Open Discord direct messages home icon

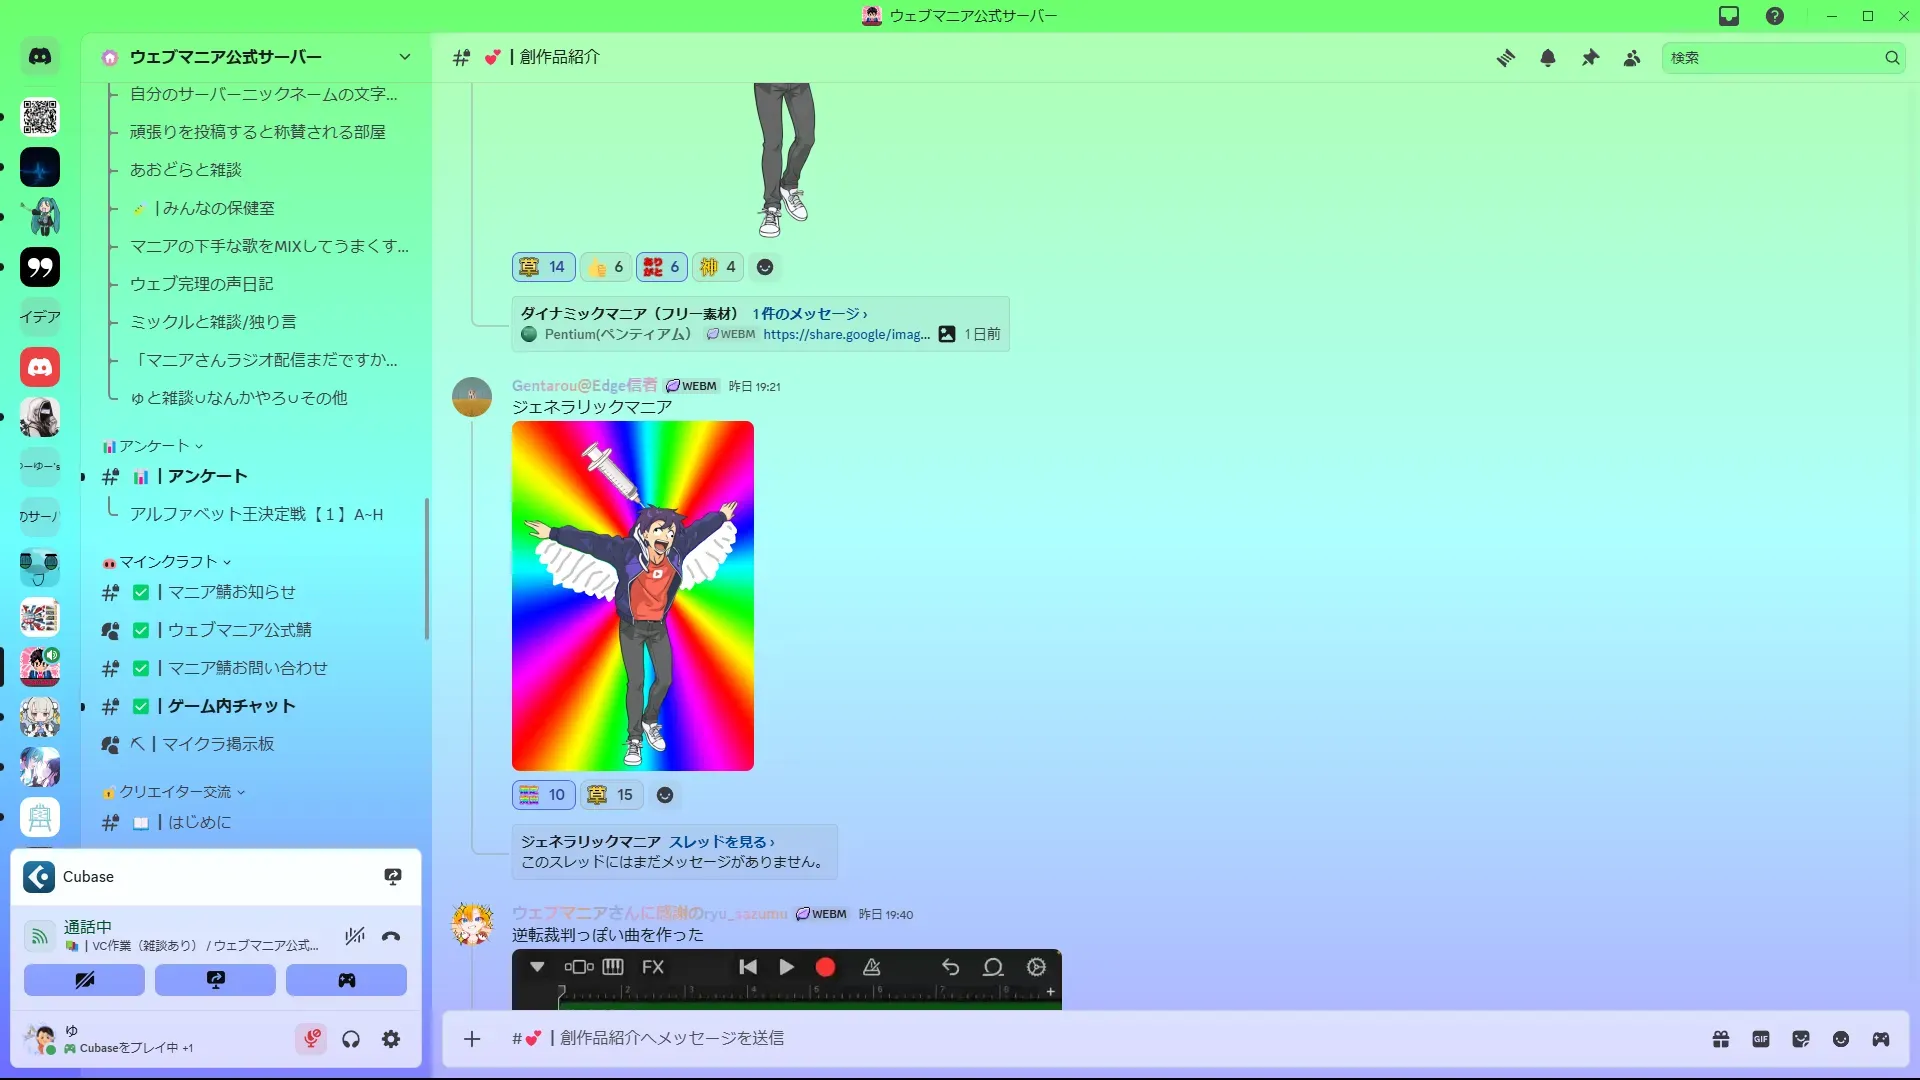[40, 57]
